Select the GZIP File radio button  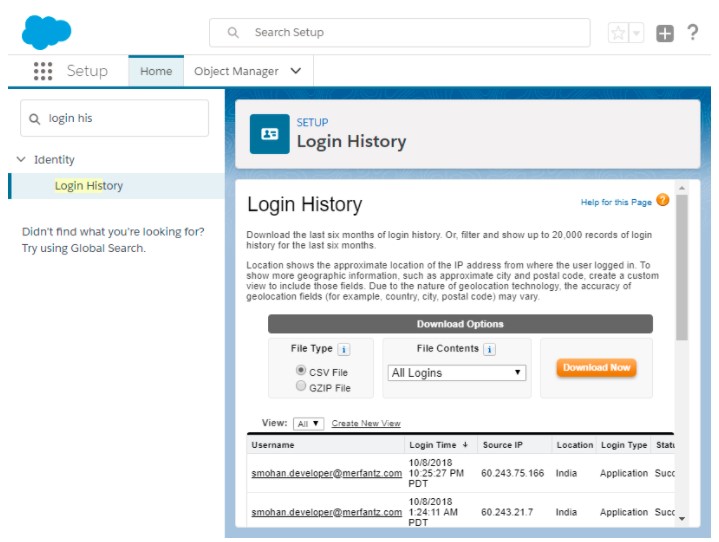coord(301,386)
